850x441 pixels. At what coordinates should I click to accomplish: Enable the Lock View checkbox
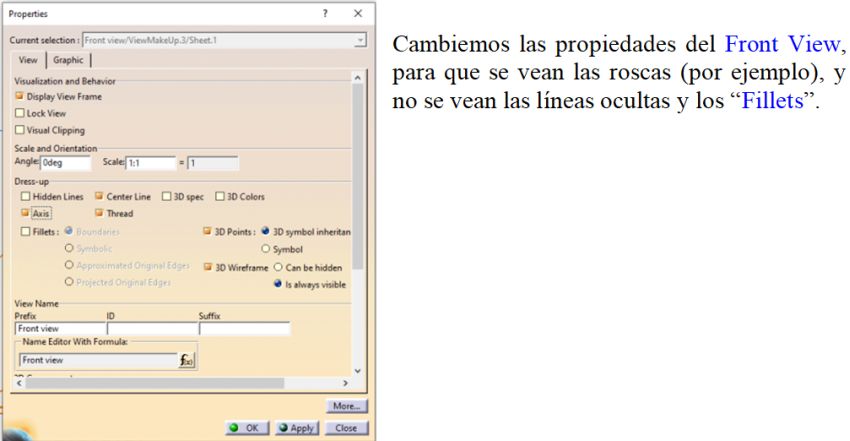coord(20,114)
